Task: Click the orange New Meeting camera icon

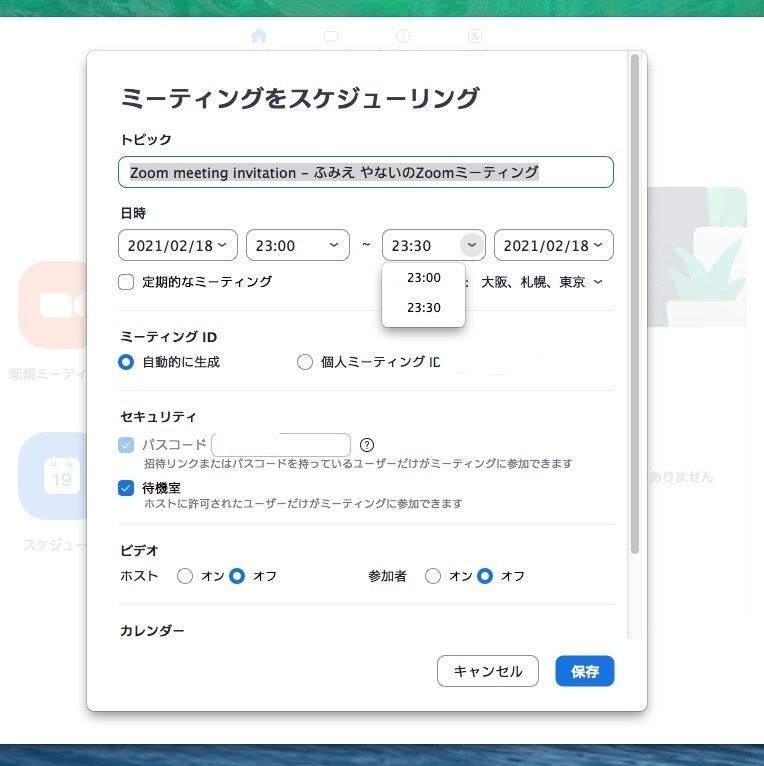Action: click(x=54, y=305)
